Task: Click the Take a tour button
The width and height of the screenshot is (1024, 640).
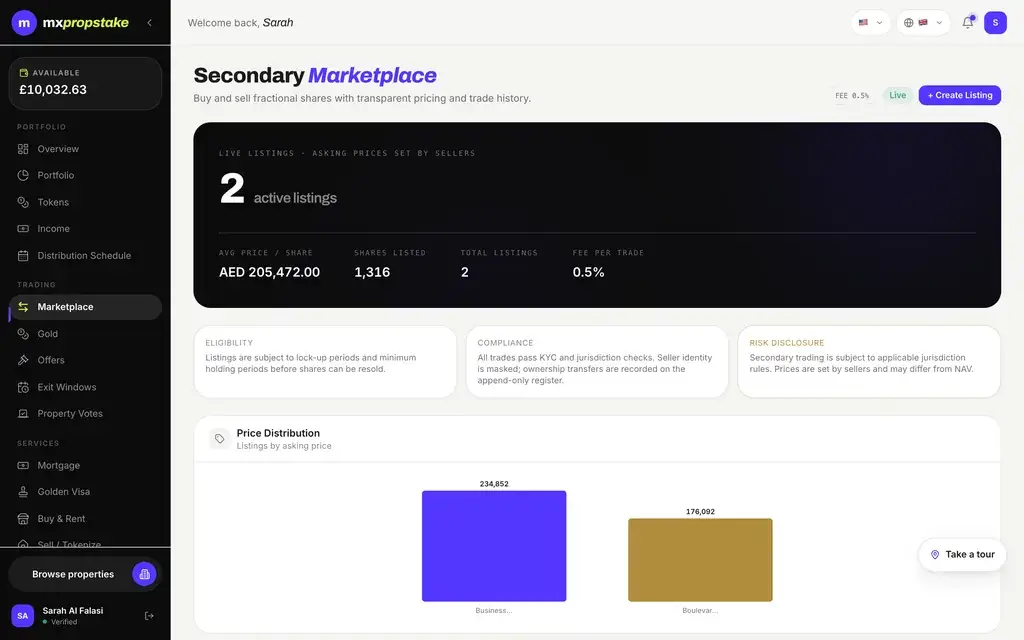Action: click(962, 554)
